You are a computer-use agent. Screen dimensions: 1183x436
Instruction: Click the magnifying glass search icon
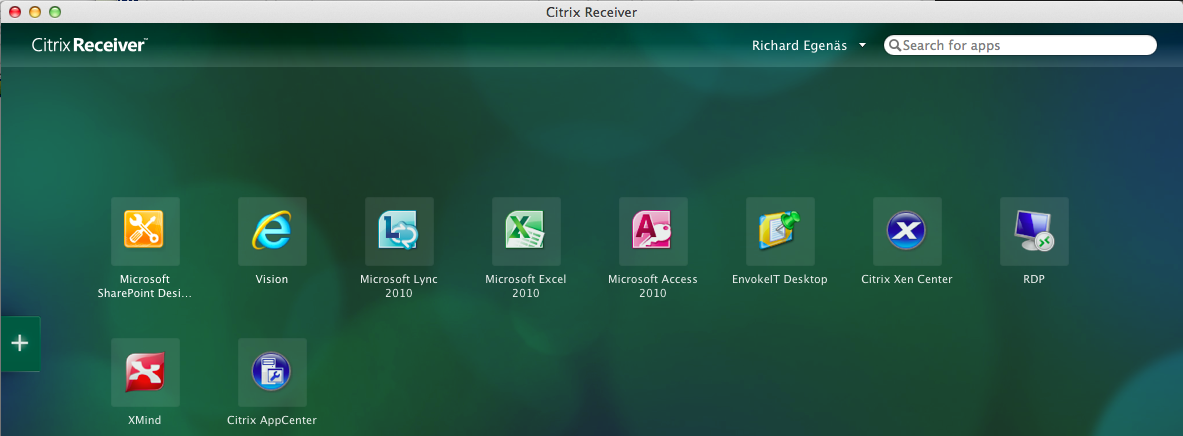coord(895,45)
